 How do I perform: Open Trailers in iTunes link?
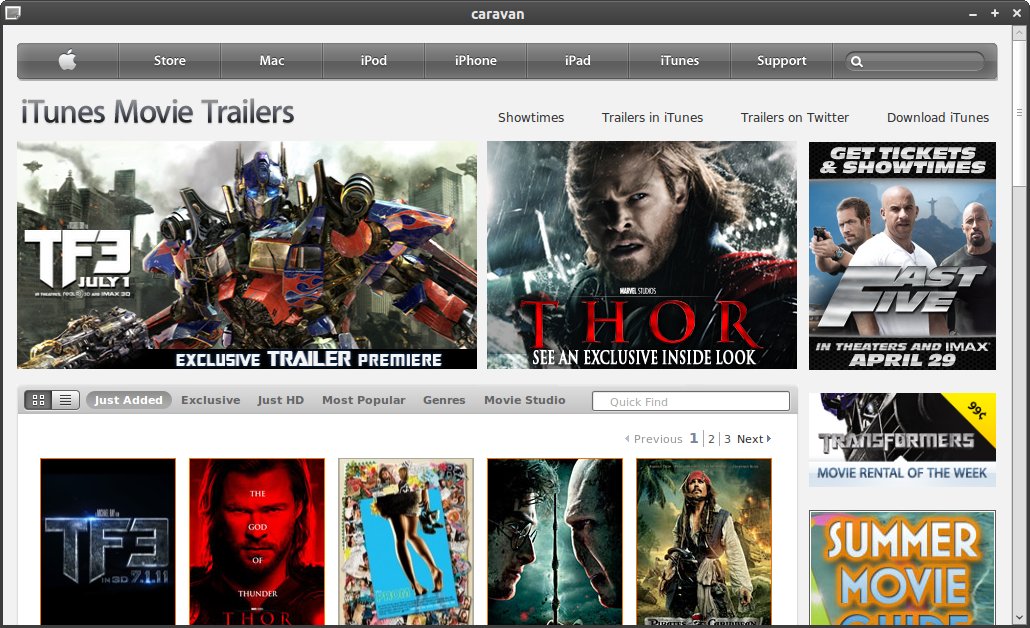click(x=652, y=118)
